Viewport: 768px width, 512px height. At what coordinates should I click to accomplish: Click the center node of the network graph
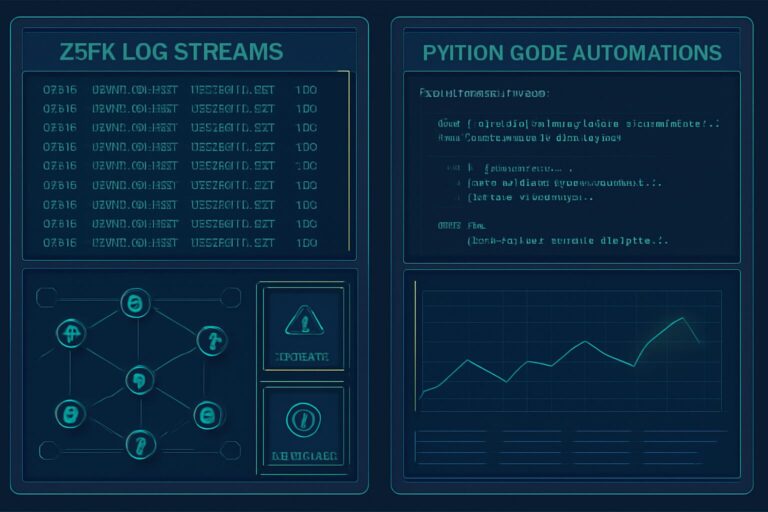140,380
